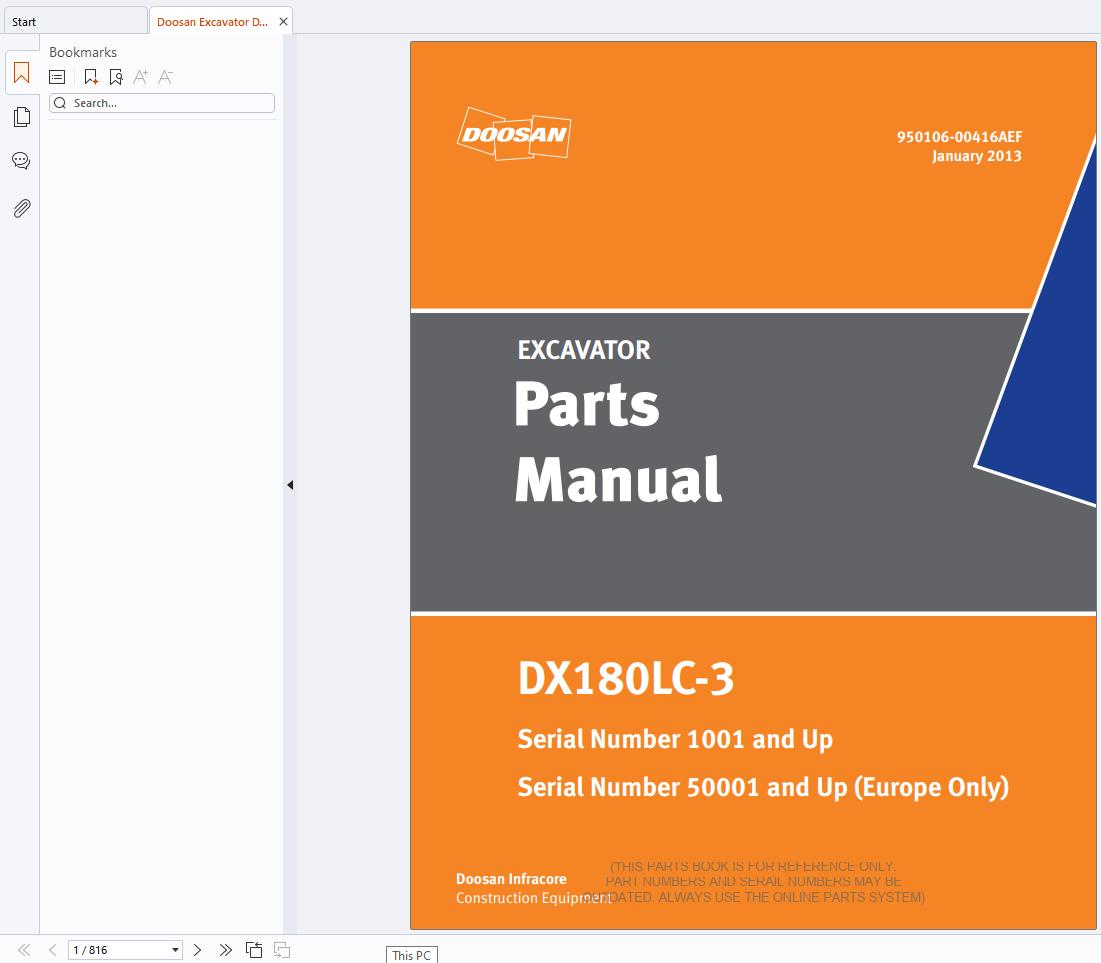Open the Comments panel
The height and width of the screenshot is (963, 1101).
tap(21, 161)
